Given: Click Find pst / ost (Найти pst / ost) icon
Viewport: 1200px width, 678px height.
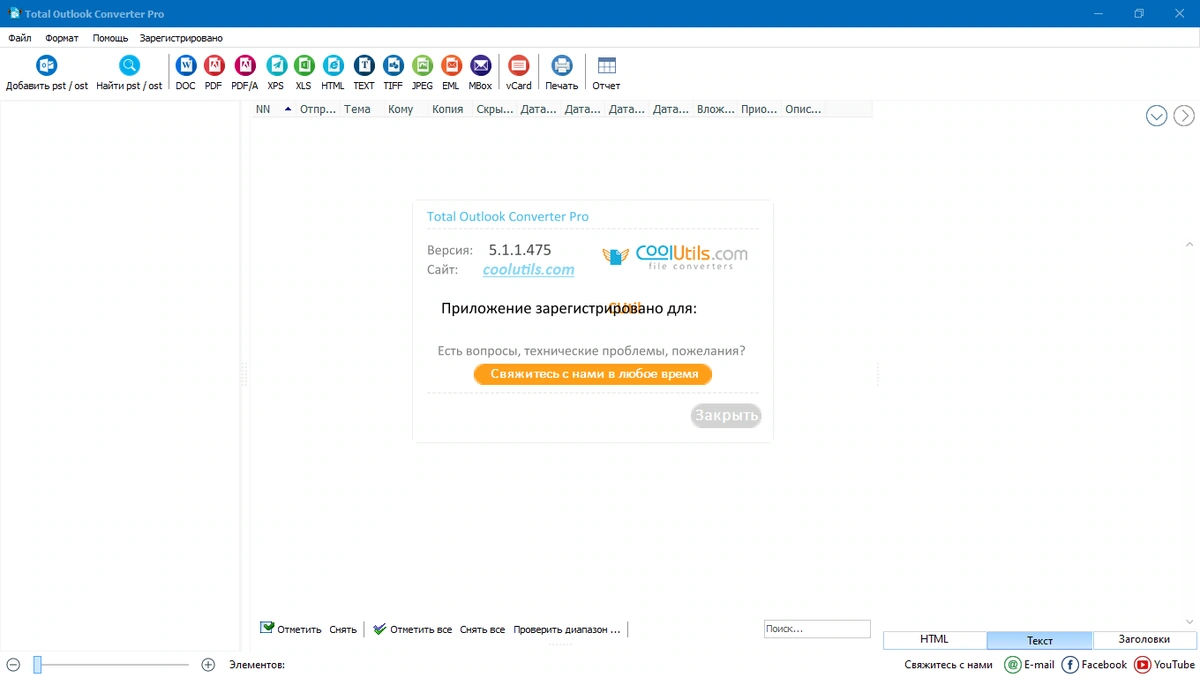Looking at the screenshot, I should (x=129, y=66).
